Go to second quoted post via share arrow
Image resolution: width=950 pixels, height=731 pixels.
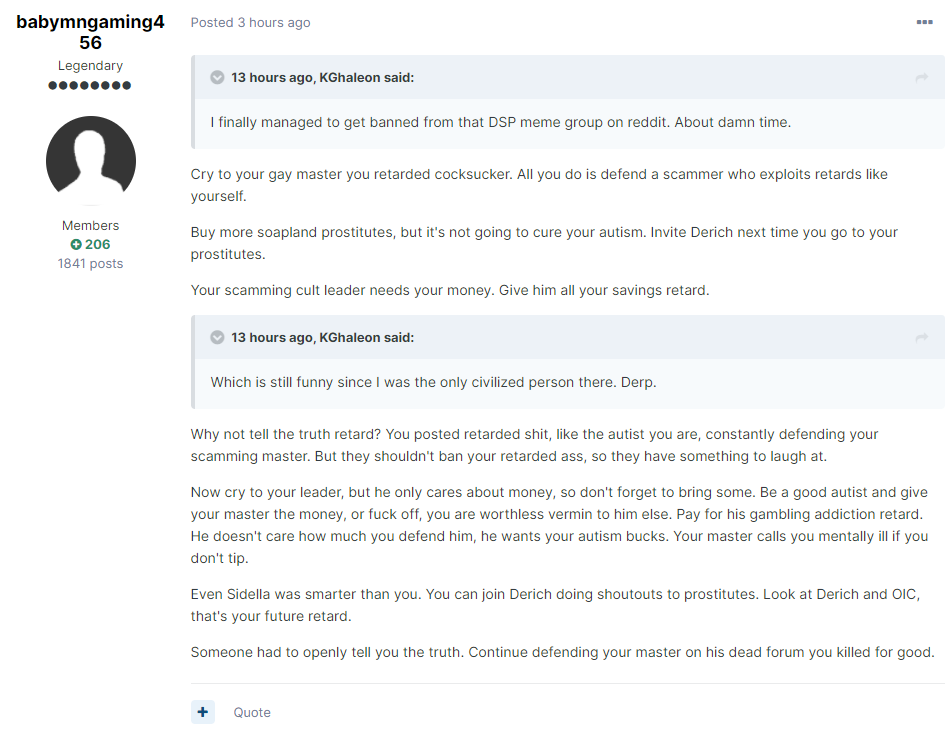tap(922, 337)
